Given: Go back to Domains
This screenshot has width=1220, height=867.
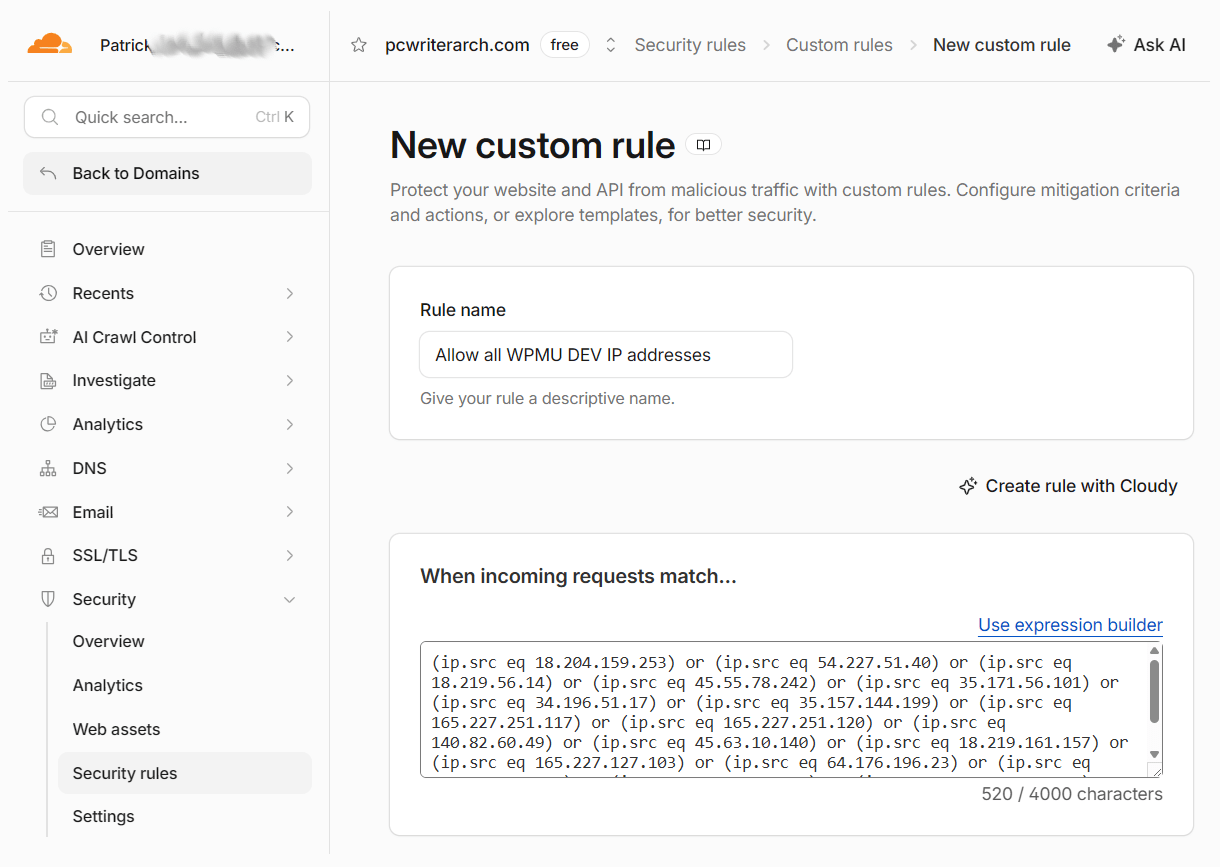Looking at the screenshot, I should pyautogui.click(x=167, y=173).
